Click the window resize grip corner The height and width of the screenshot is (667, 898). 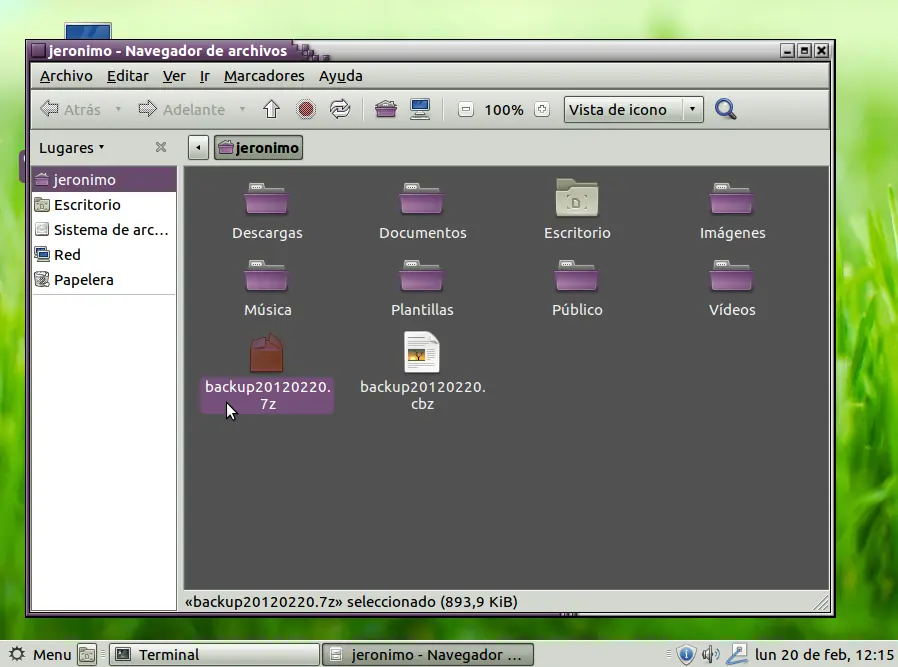click(821, 602)
